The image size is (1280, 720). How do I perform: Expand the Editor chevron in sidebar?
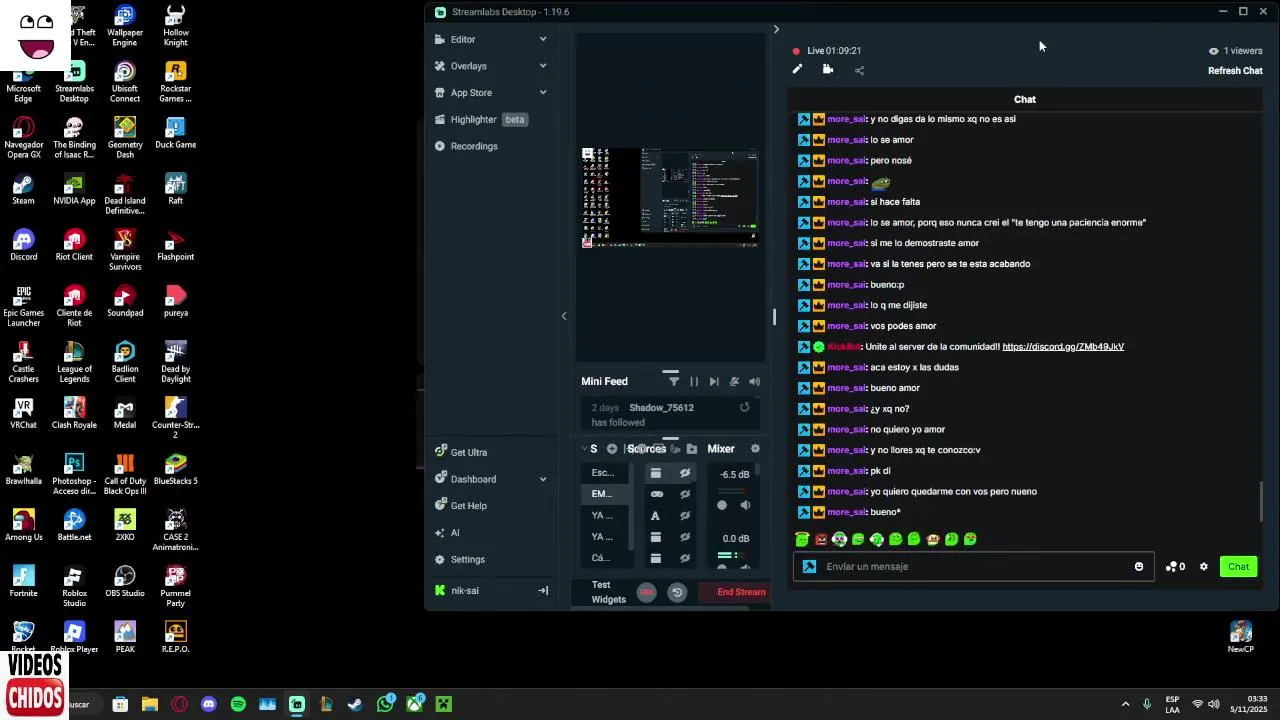tap(543, 39)
